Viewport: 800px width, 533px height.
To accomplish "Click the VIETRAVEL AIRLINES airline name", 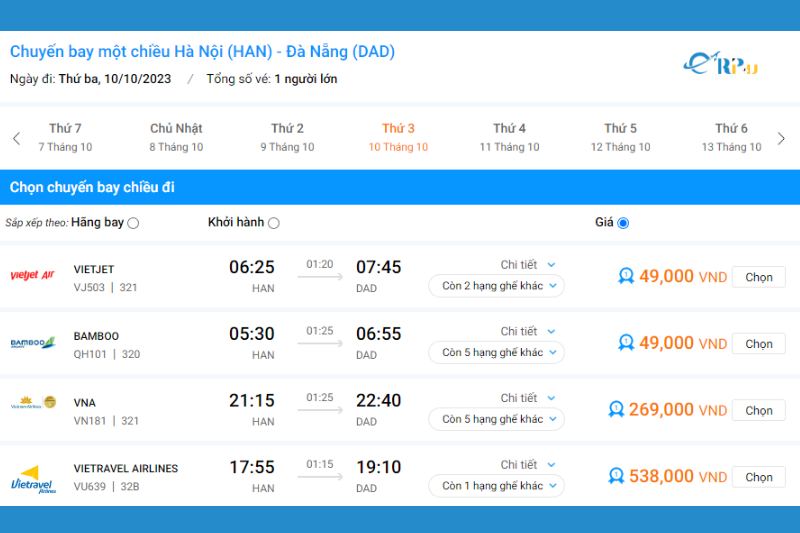I will pyautogui.click(x=126, y=468).
